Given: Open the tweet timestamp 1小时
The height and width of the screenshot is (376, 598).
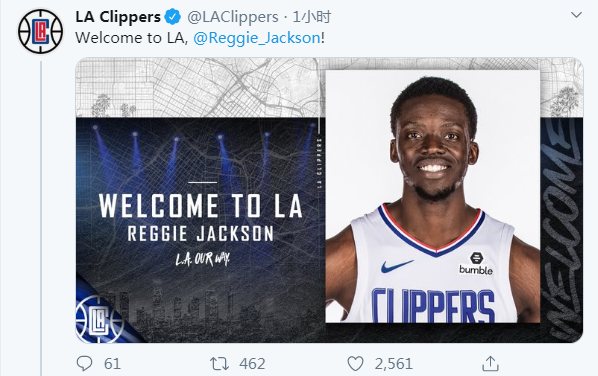Looking at the screenshot, I should click(312, 17).
